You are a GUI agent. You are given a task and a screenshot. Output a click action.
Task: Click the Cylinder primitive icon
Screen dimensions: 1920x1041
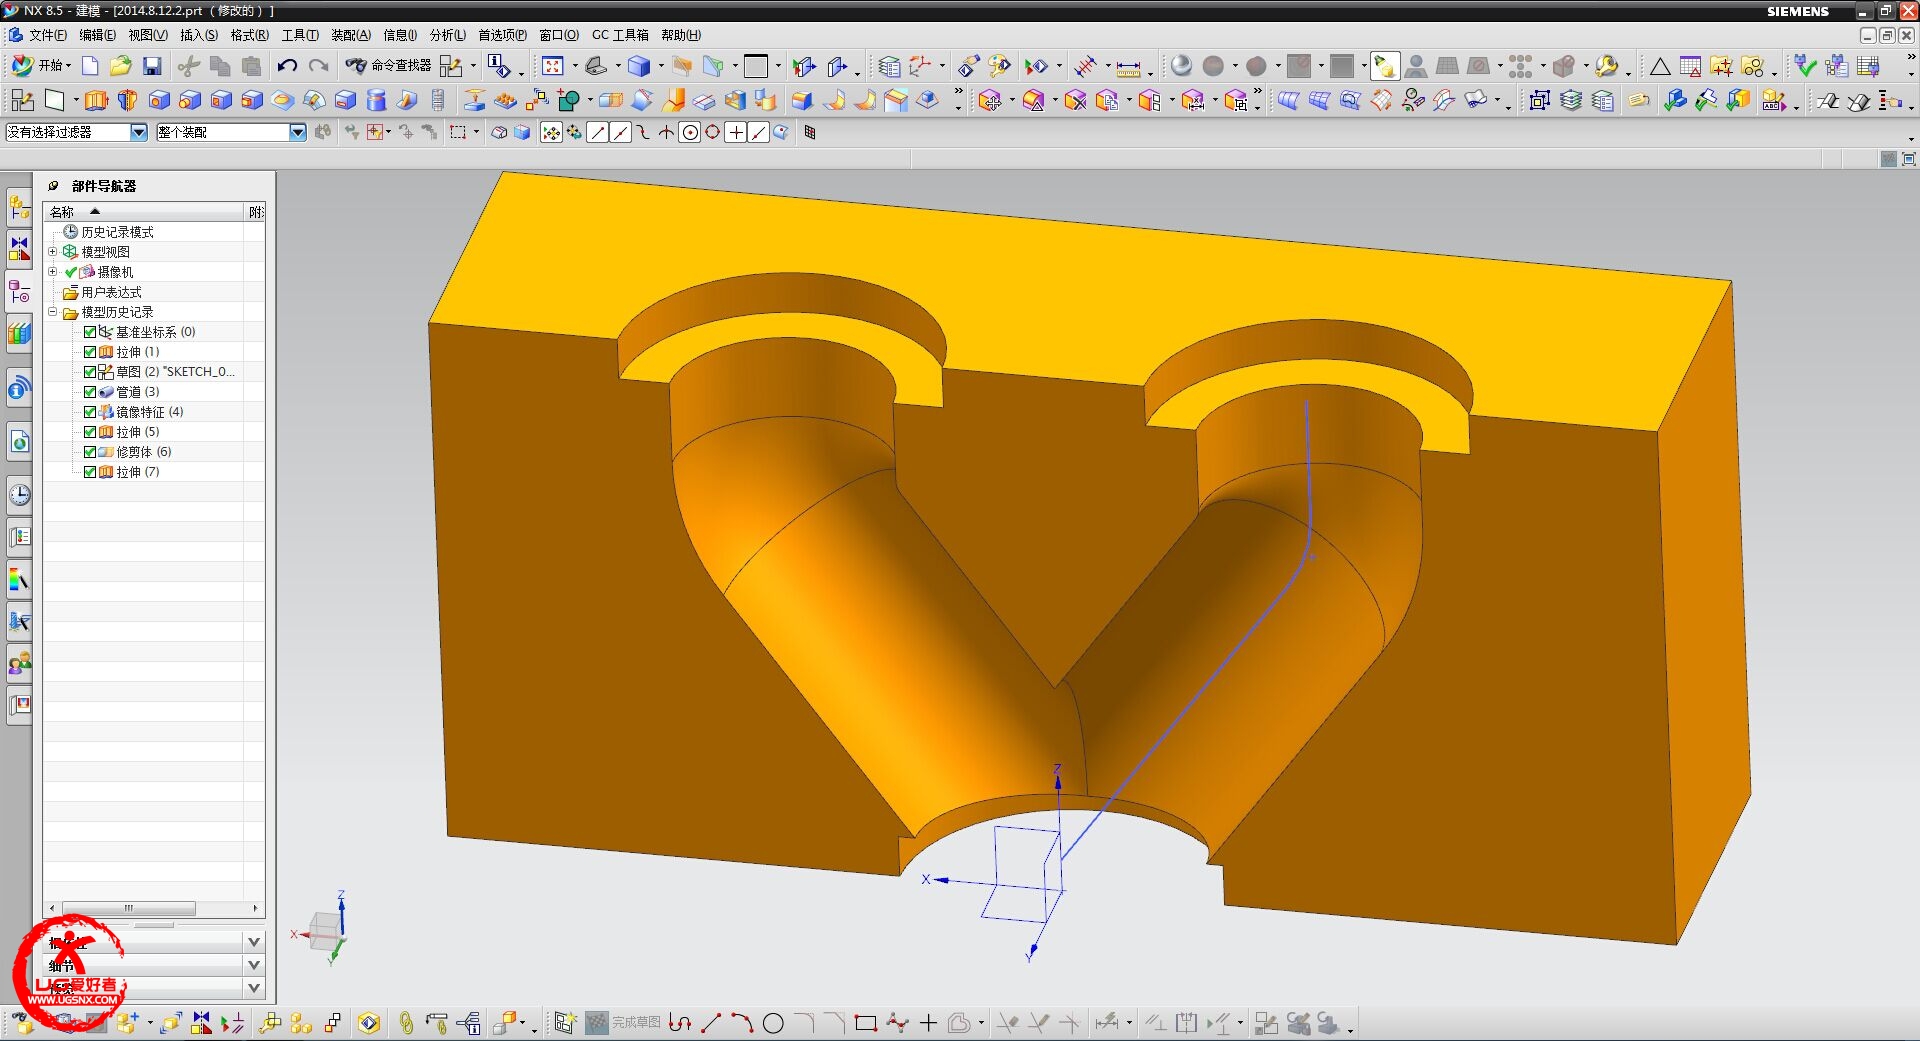coord(376,100)
